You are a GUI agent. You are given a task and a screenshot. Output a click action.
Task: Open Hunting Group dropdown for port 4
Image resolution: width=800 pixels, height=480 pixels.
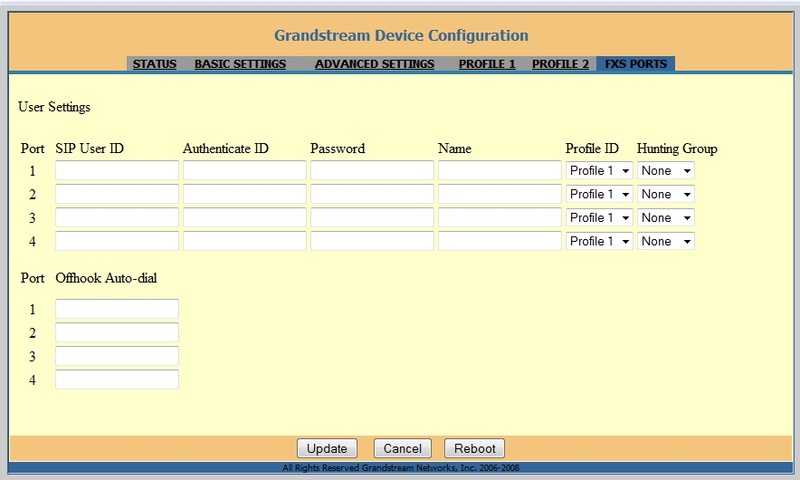666,241
